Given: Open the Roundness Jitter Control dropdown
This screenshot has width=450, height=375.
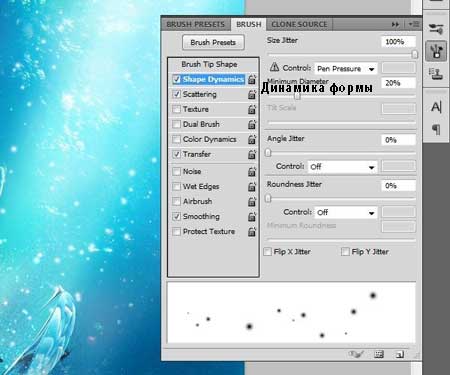Looking at the screenshot, I should tap(346, 212).
